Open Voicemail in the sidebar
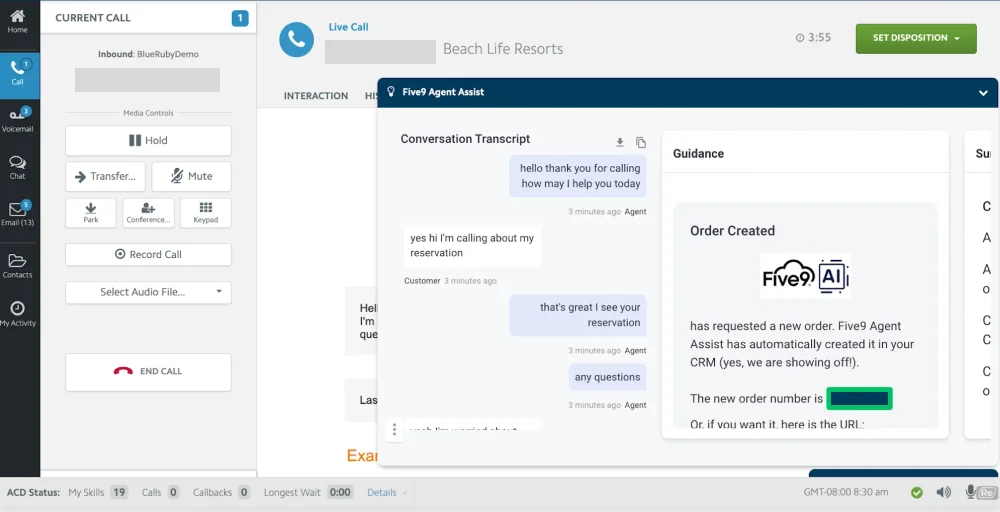 (18, 120)
